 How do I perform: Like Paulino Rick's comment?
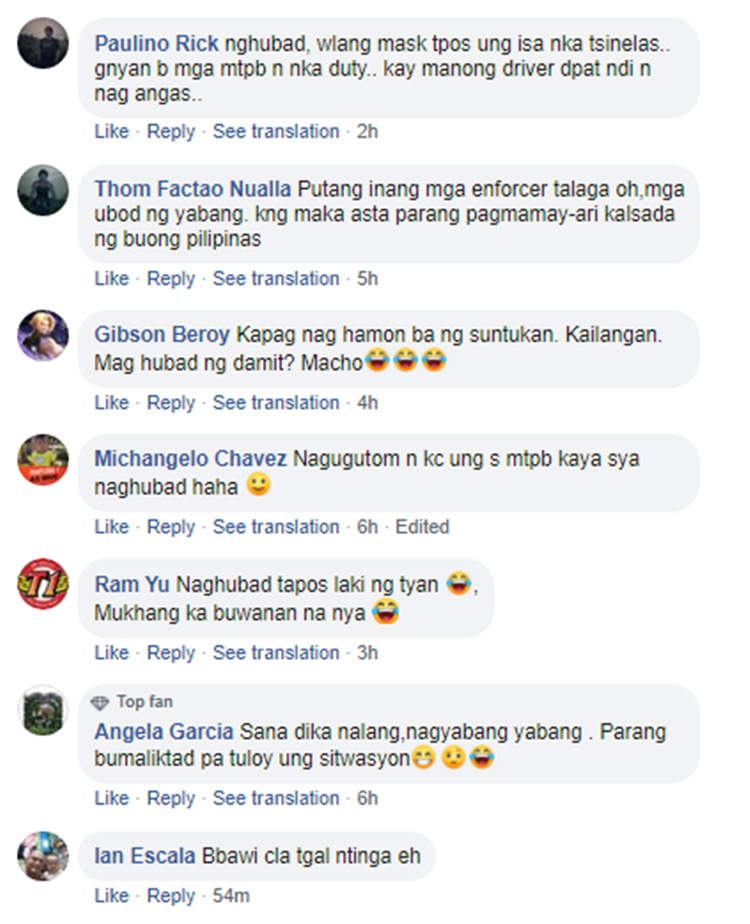(x=111, y=131)
